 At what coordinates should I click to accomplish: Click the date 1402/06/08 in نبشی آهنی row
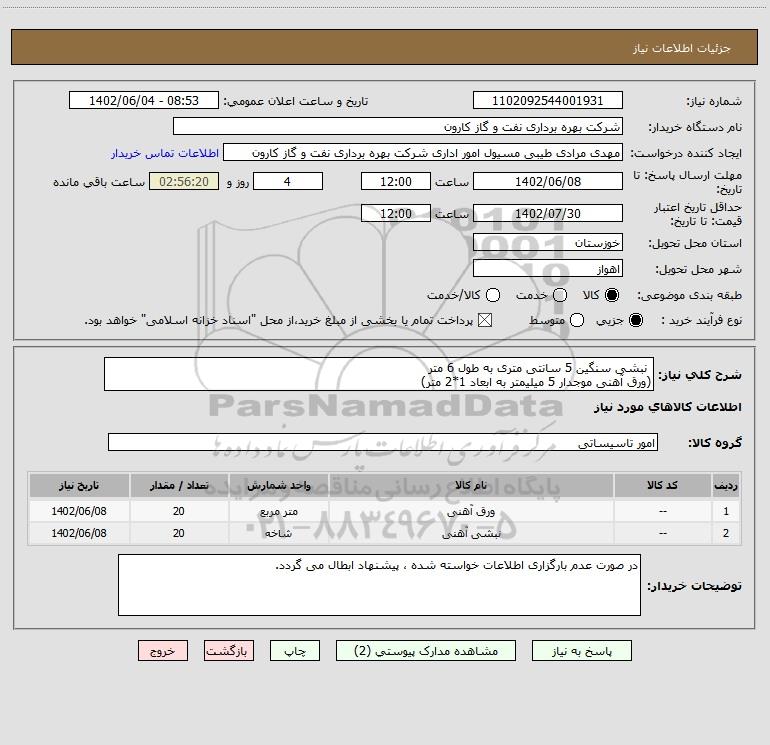click(x=79, y=533)
